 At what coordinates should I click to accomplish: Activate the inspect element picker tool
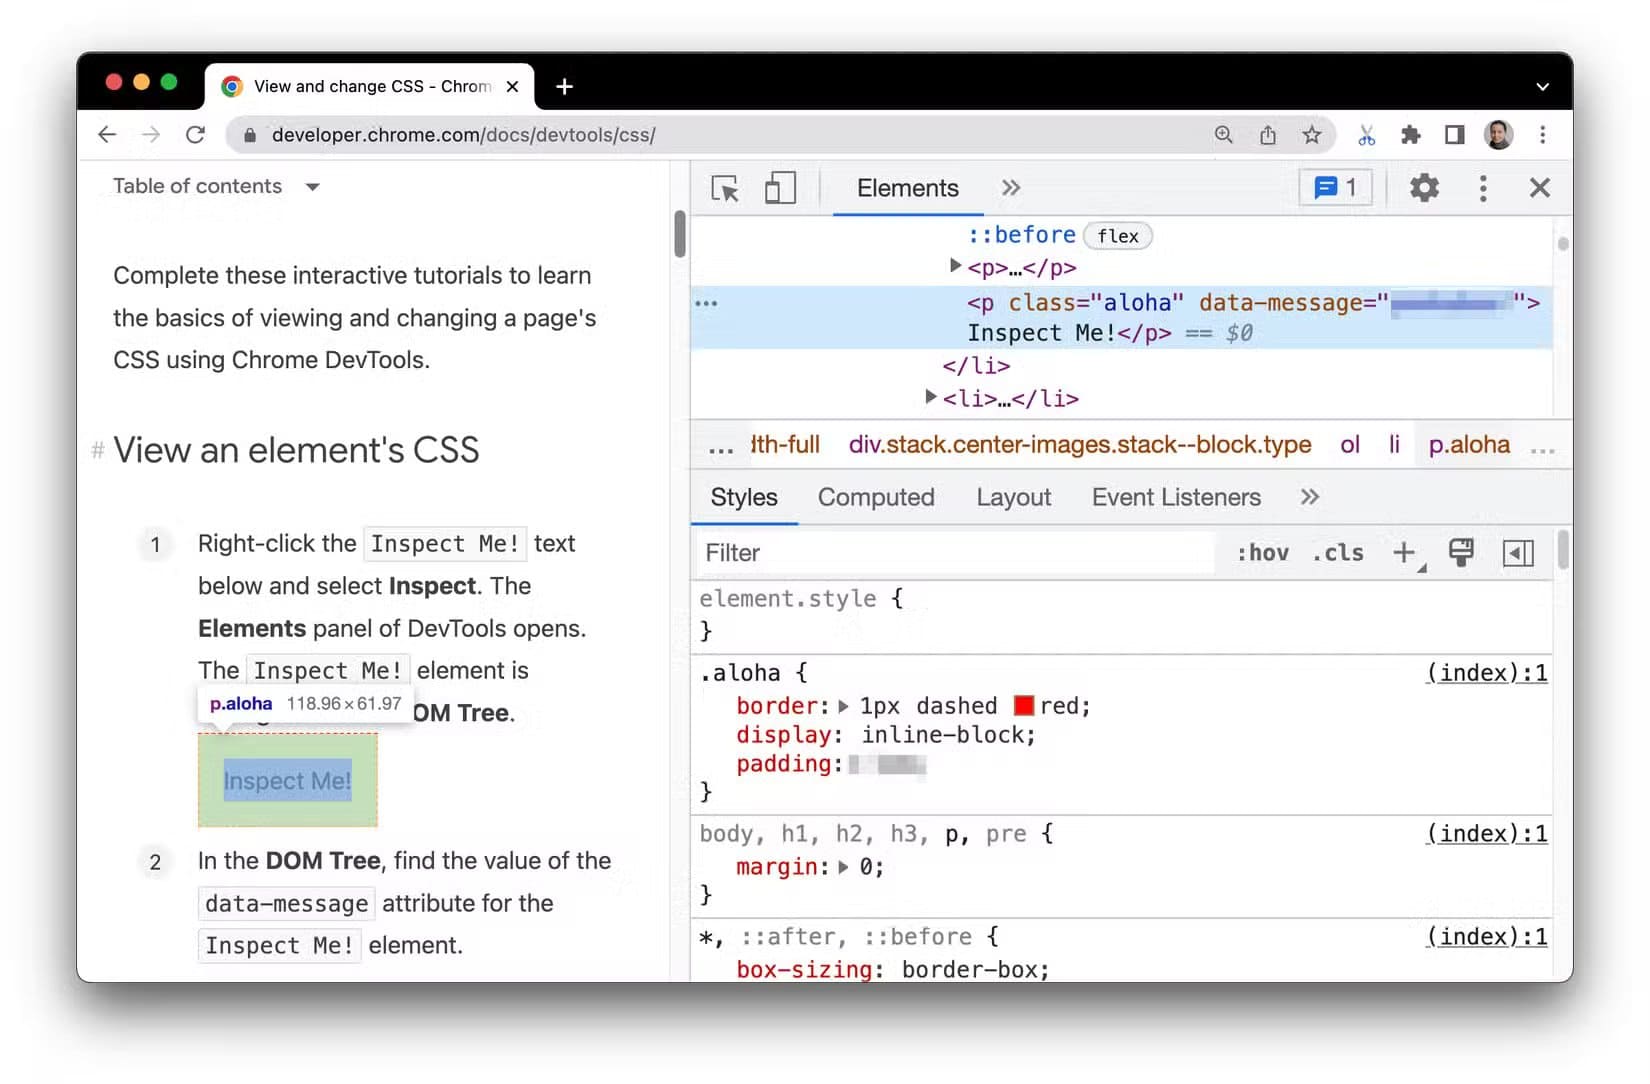pos(725,188)
